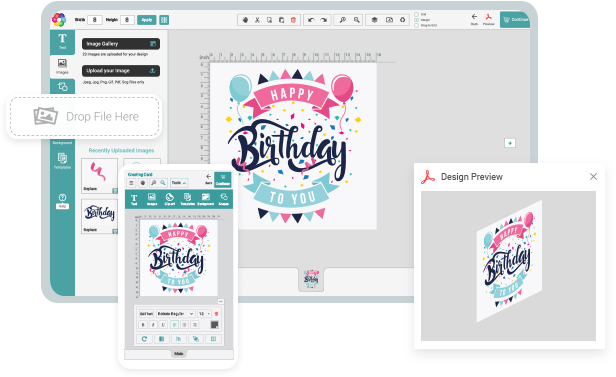Copy the selected element in toolbar
Viewport: 616px width, 377px height.
pyautogui.click(x=270, y=20)
